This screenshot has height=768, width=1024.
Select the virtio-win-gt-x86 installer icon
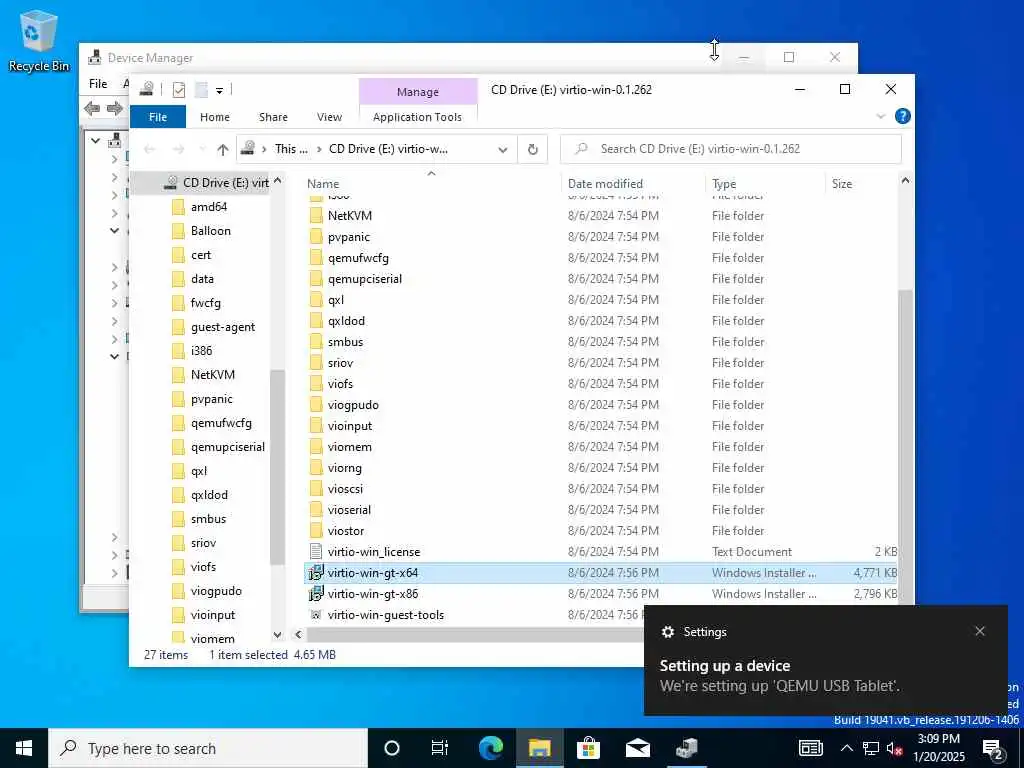point(316,594)
